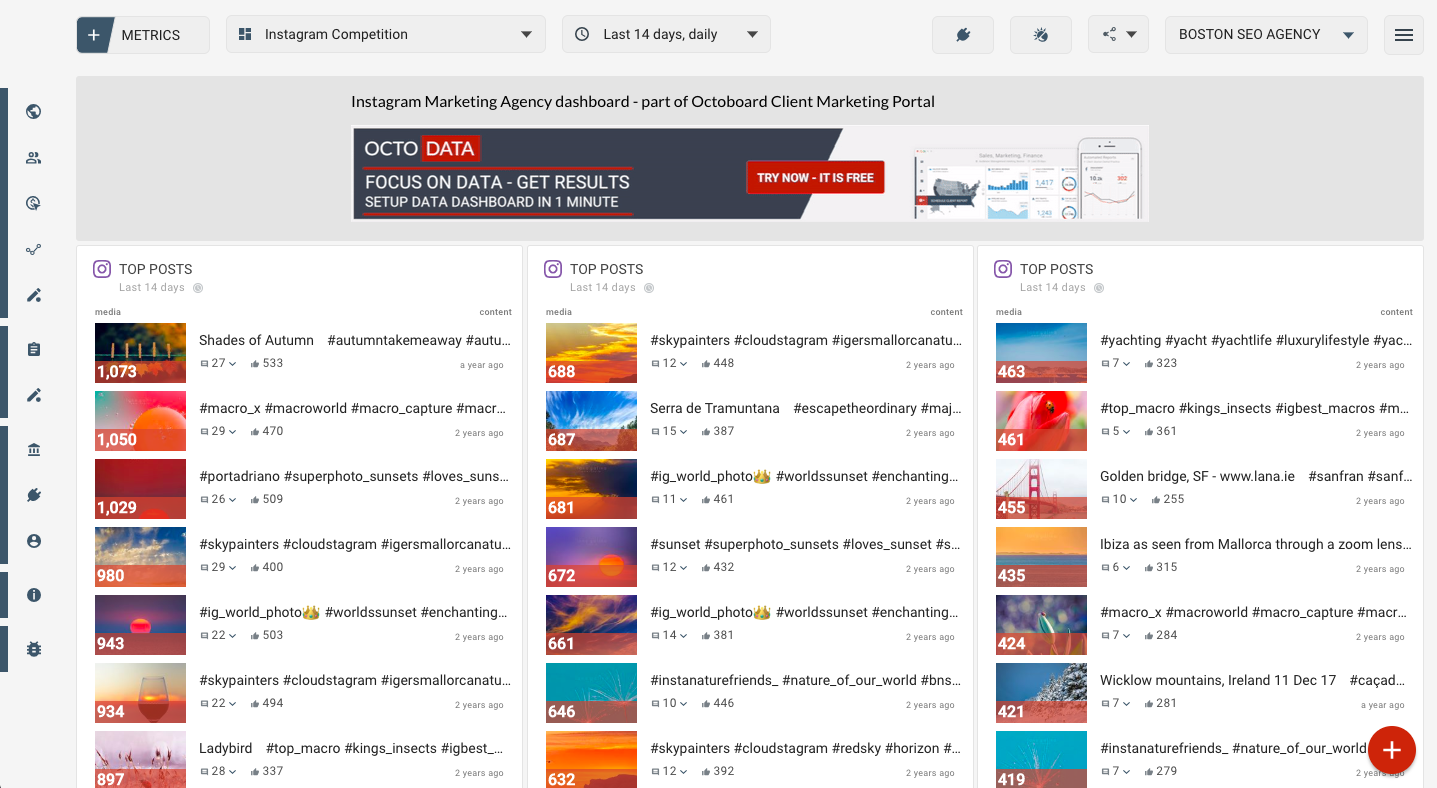
Task: Click Instagram icon of panel with Serra de Tramuntana
Action: coord(553,269)
